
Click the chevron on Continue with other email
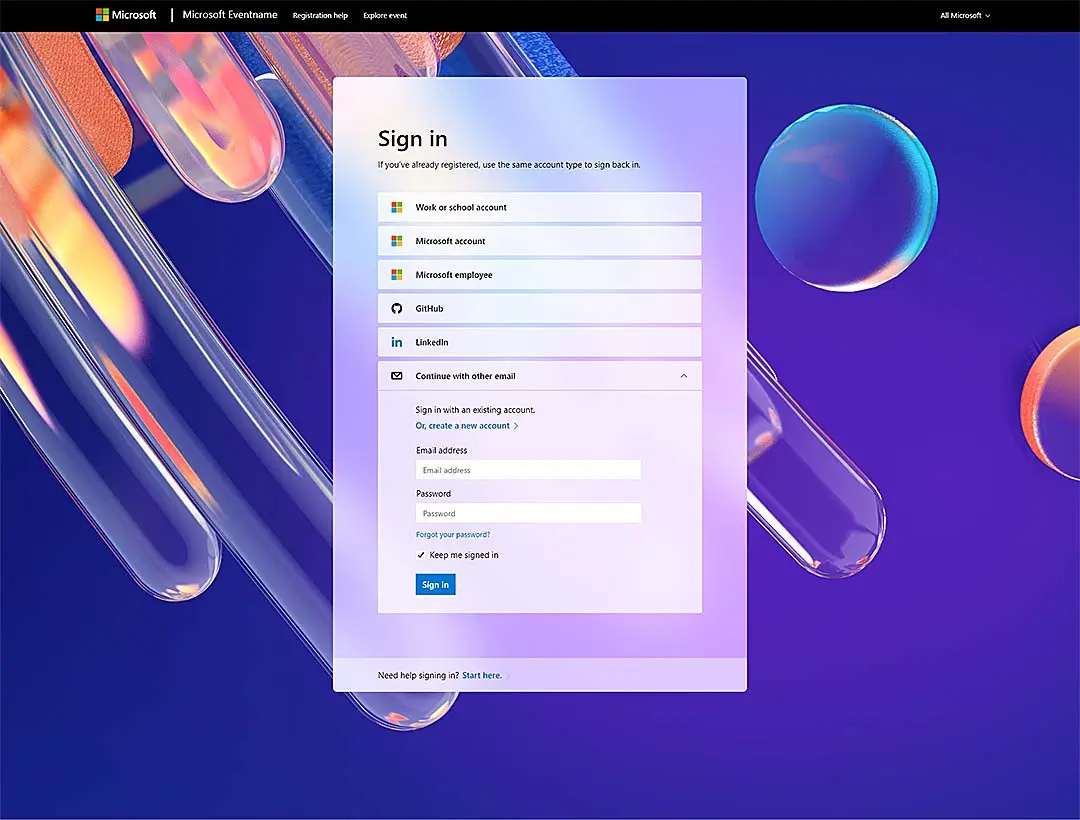(x=684, y=375)
